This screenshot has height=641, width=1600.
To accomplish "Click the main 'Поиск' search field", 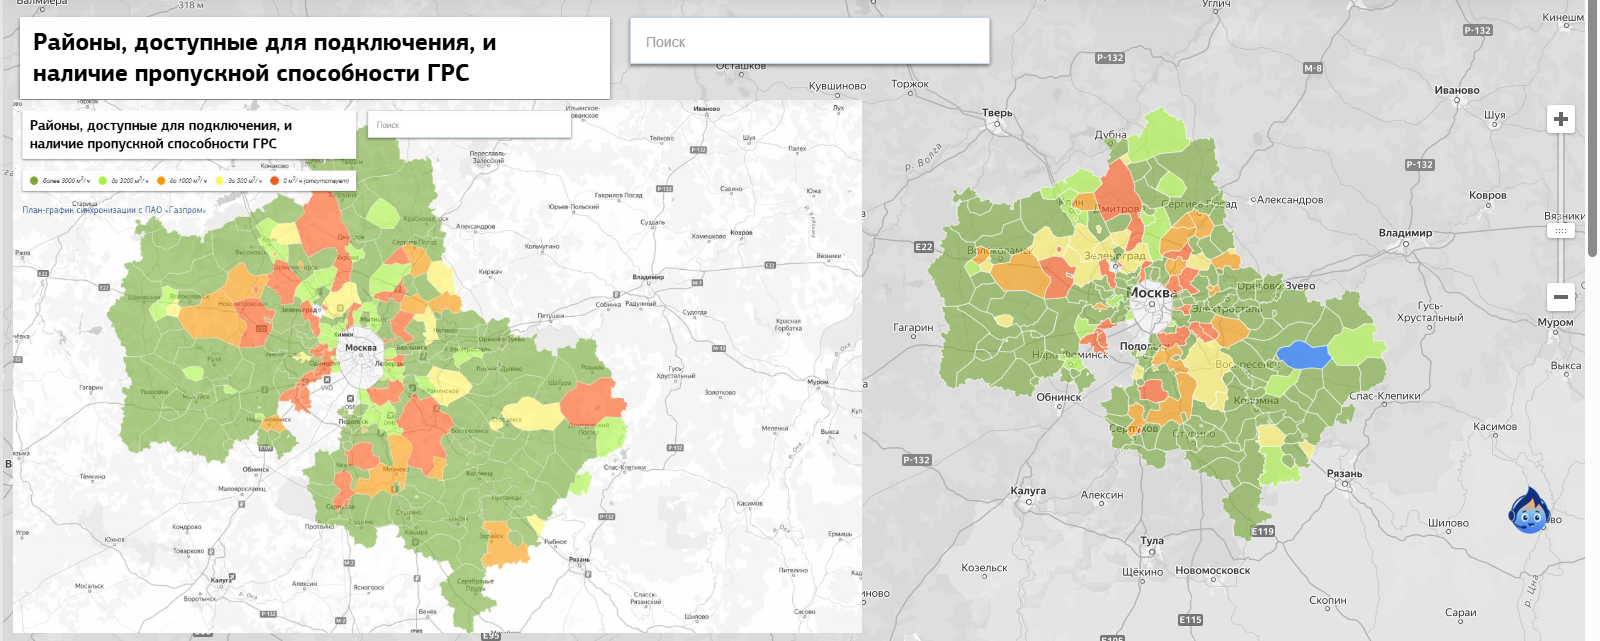I will coord(810,42).
